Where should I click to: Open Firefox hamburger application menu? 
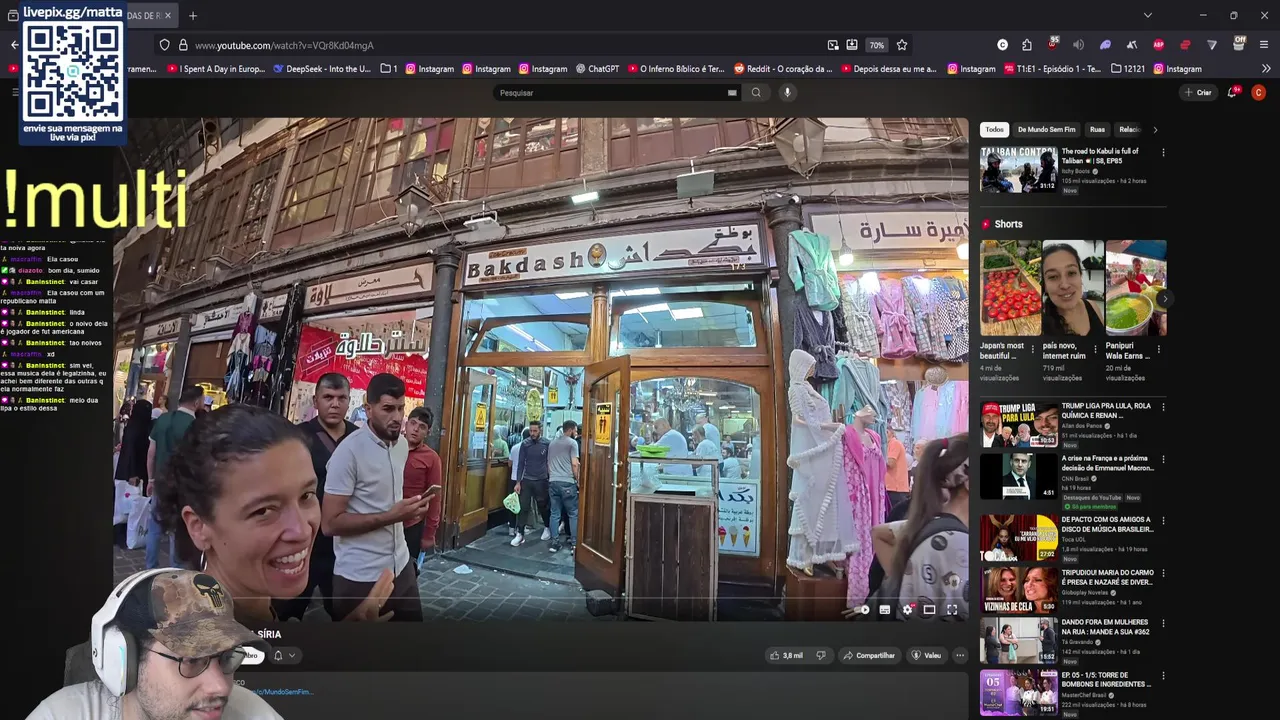(1264, 45)
